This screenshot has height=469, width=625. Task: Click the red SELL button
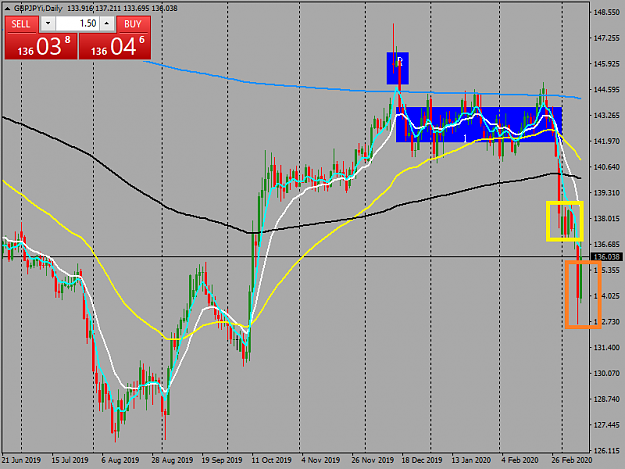coord(21,24)
